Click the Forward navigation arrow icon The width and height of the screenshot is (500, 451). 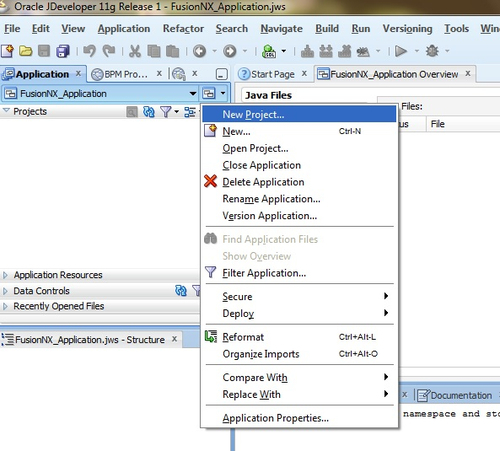click(x=230, y=51)
